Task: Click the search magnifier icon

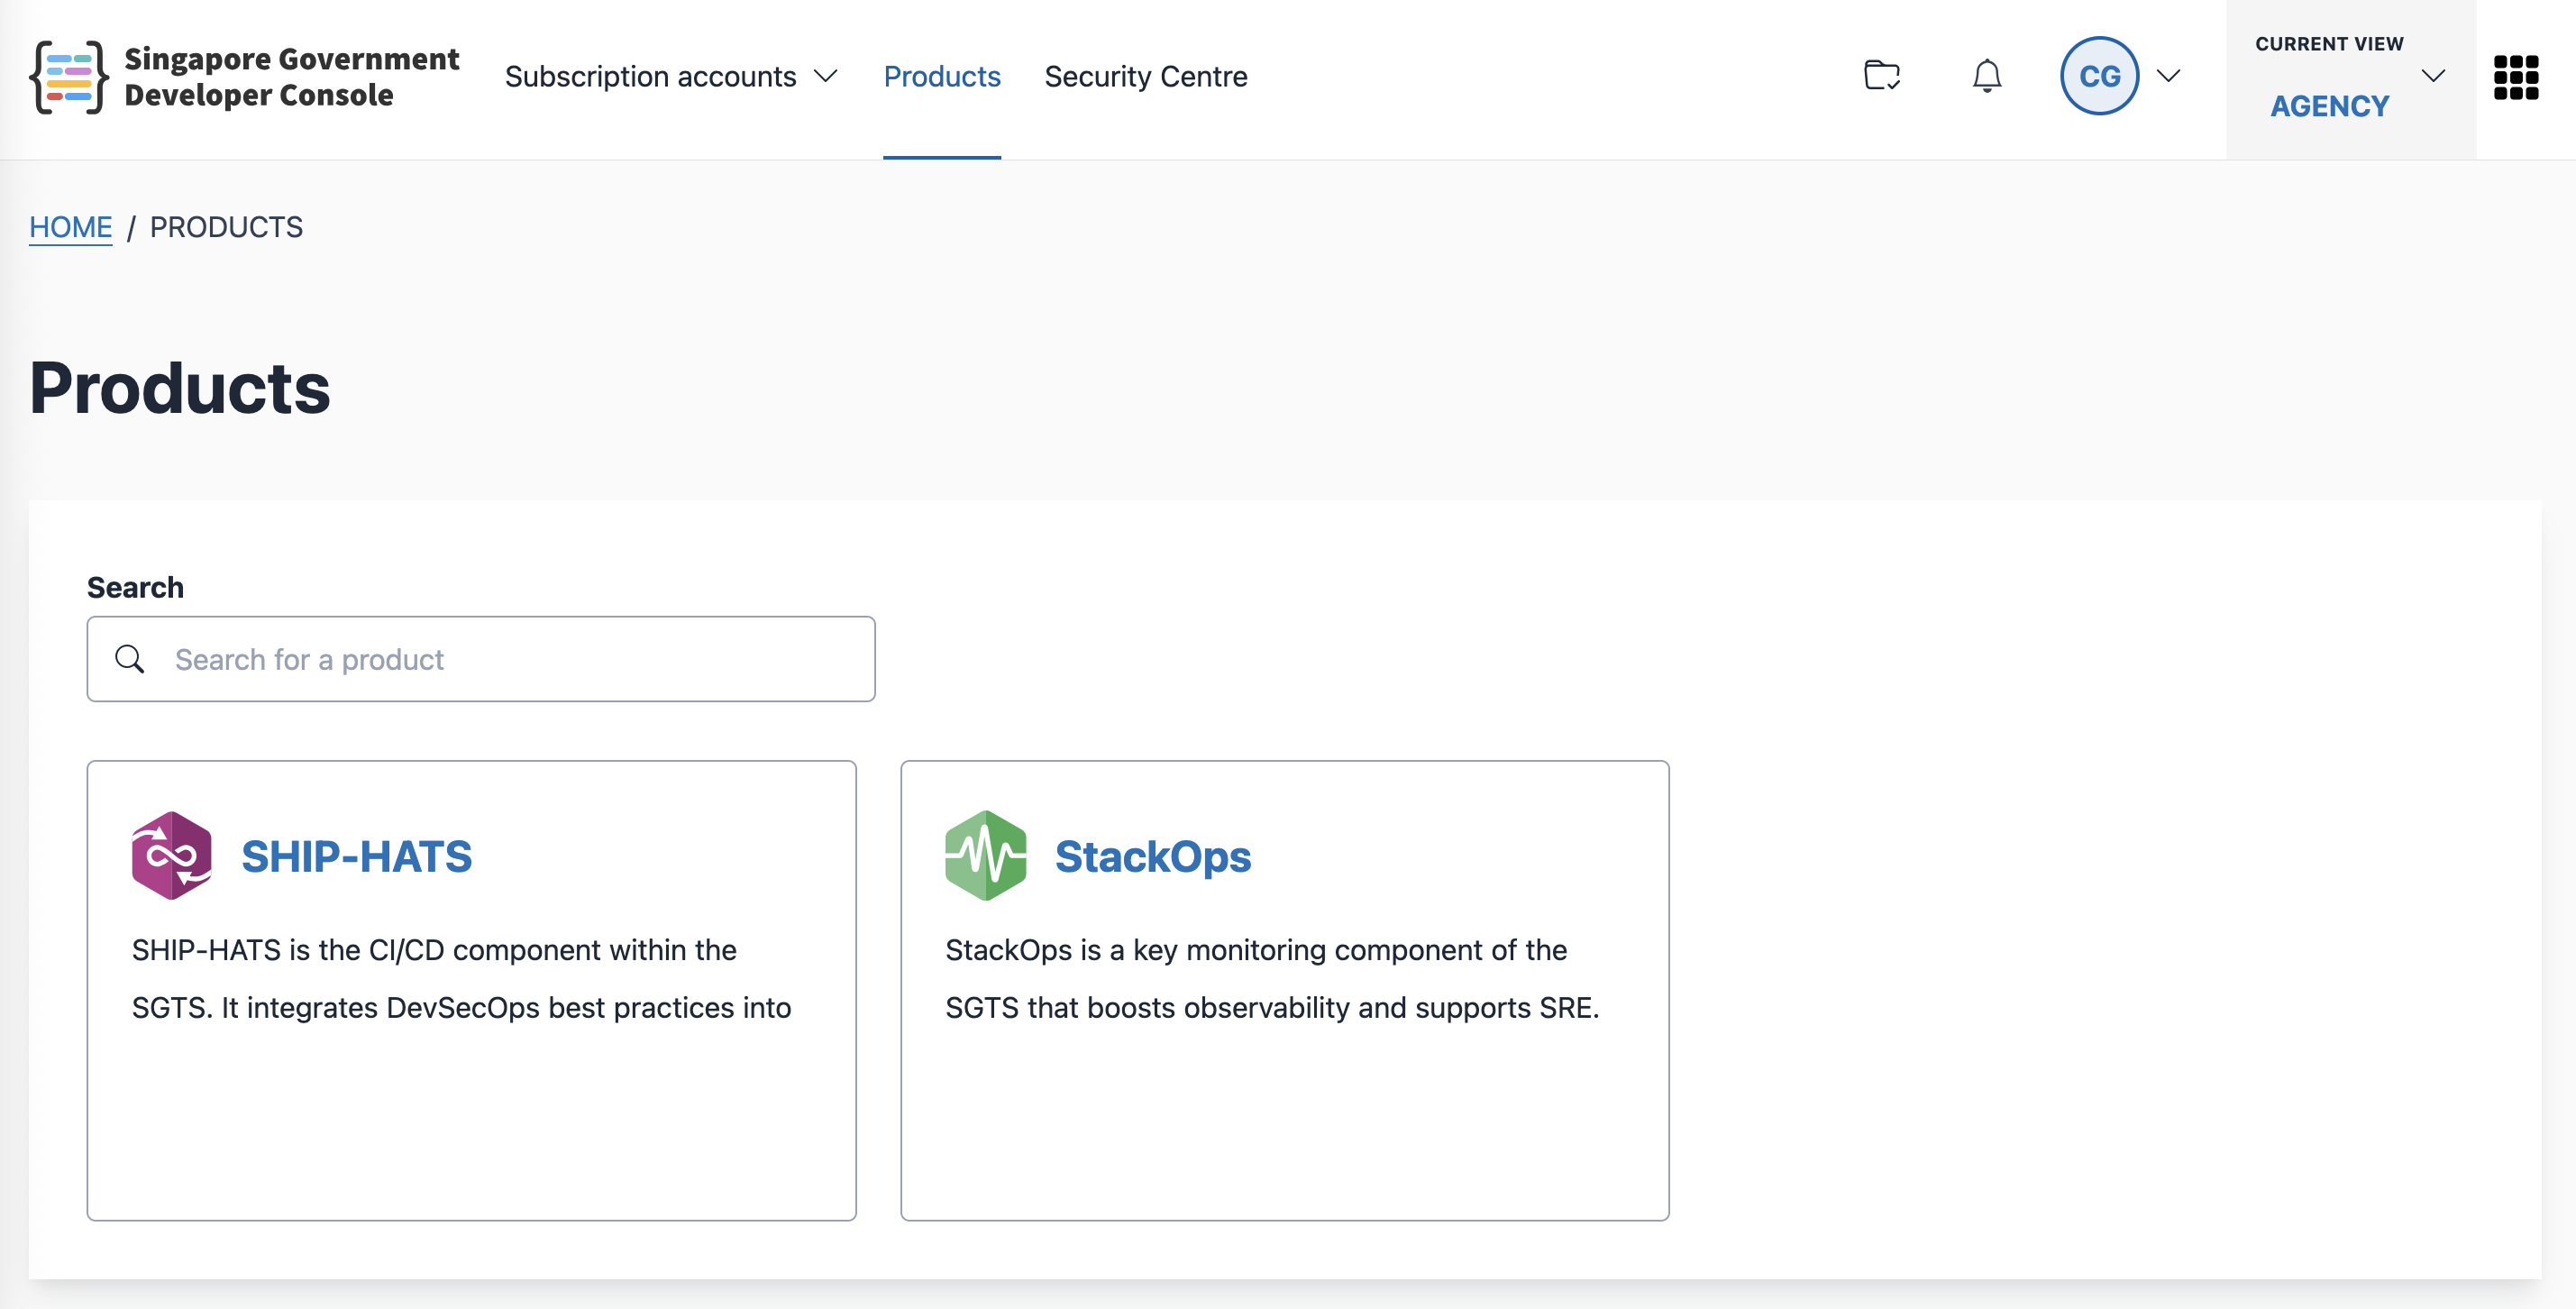Action: [x=130, y=659]
